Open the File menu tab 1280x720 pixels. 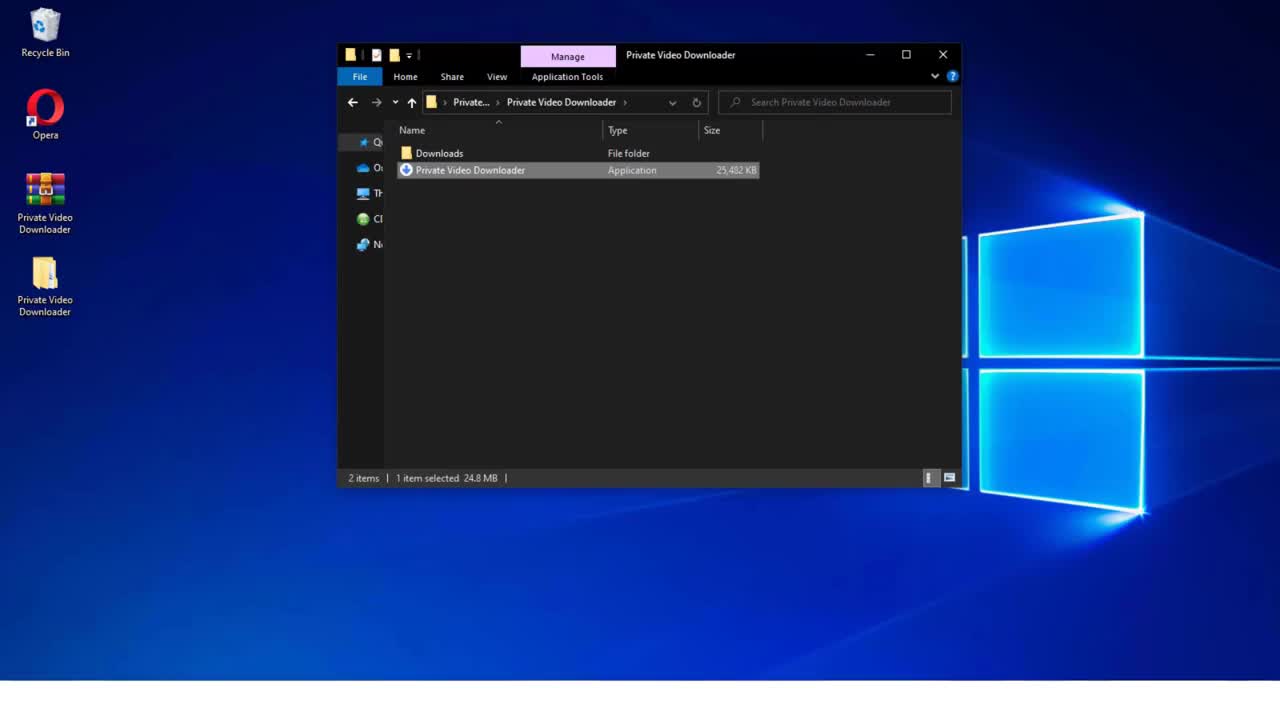click(360, 77)
